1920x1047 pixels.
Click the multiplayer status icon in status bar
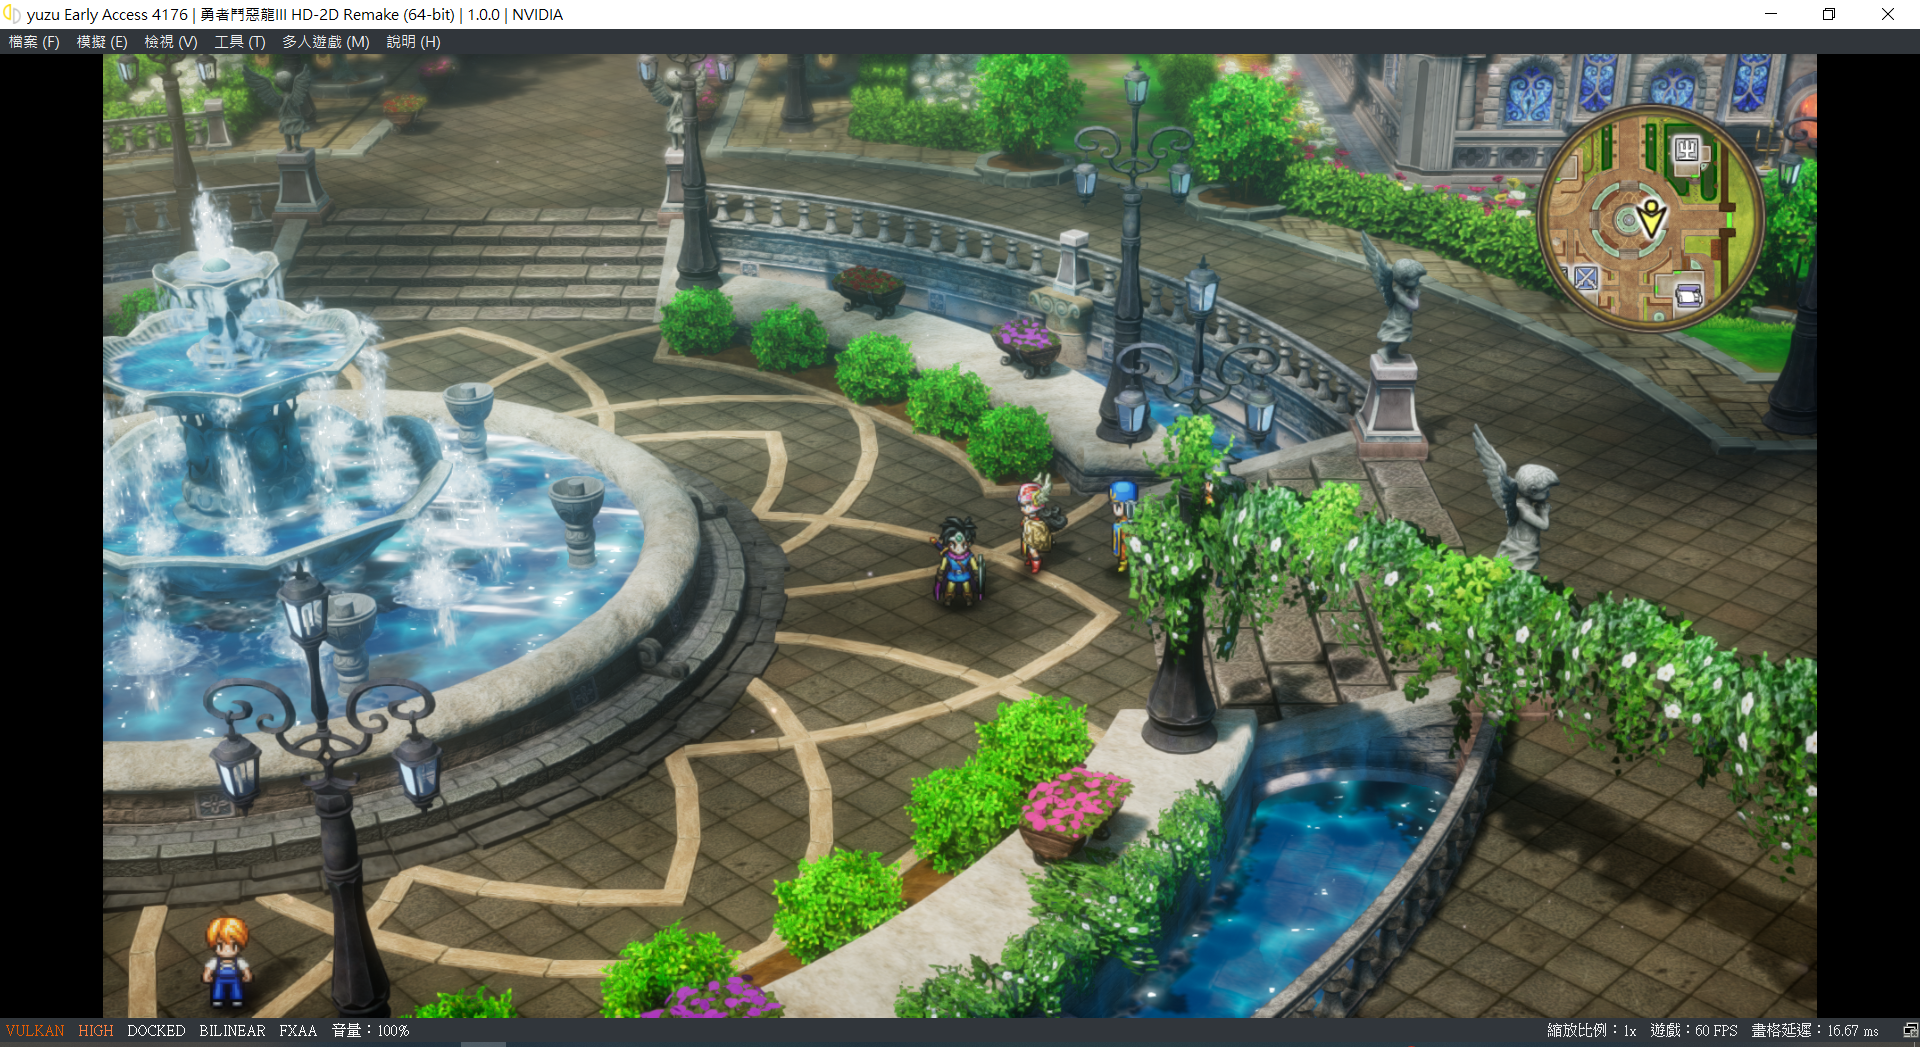tap(1910, 1031)
